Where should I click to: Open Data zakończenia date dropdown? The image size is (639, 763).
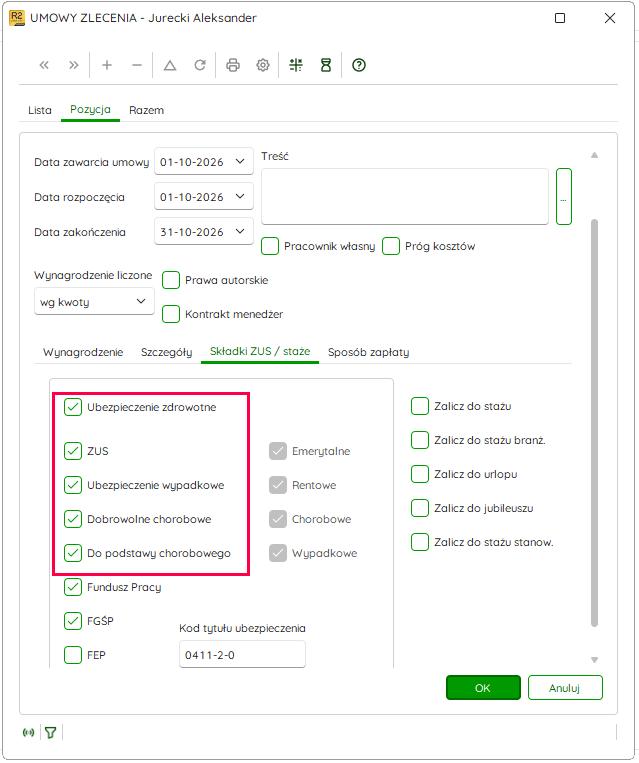point(240,232)
